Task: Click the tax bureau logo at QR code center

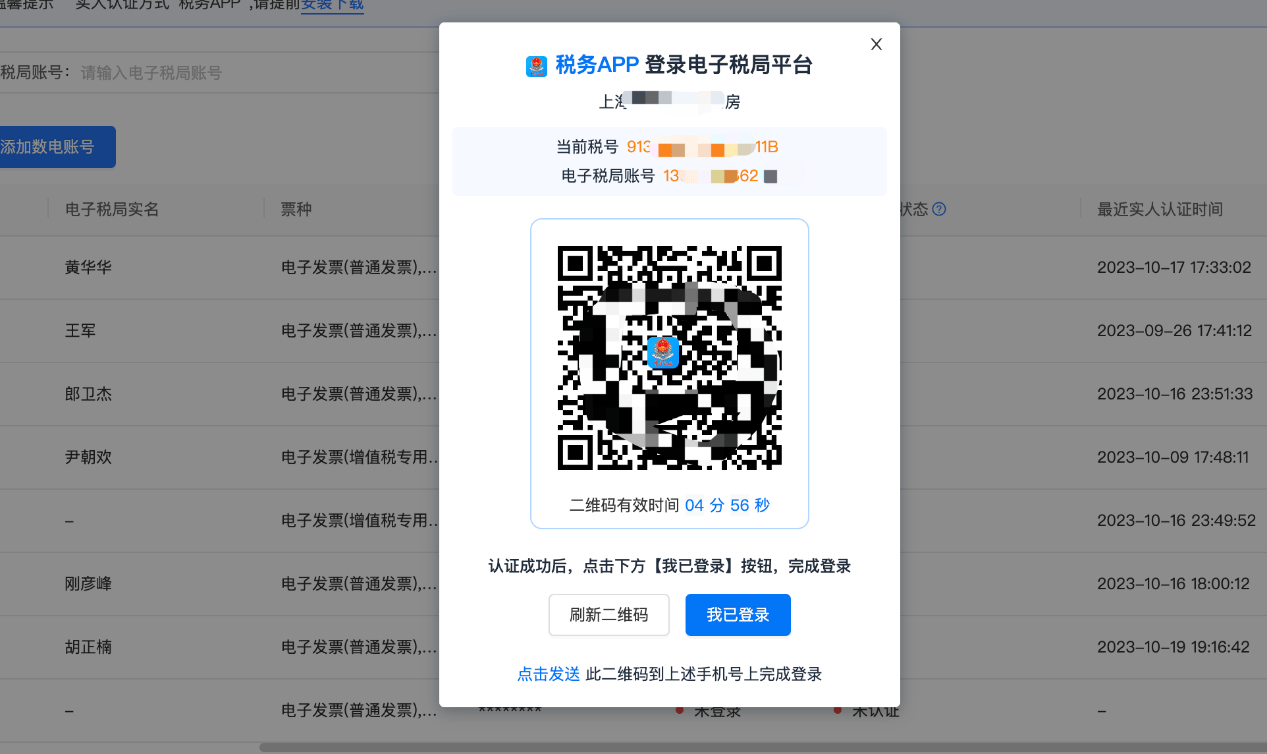Action: [x=663, y=353]
